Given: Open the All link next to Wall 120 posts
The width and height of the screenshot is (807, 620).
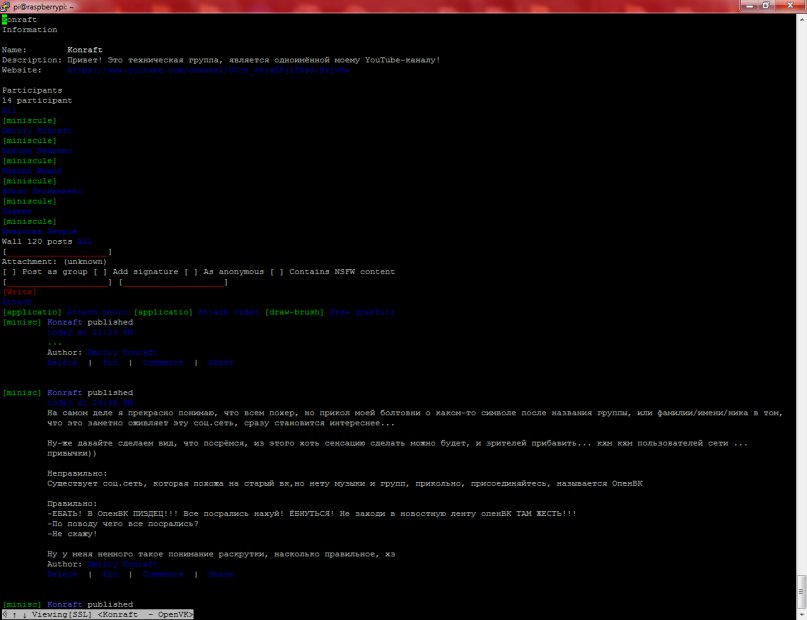Looking at the screenshot, I should [x=84, y=241].
